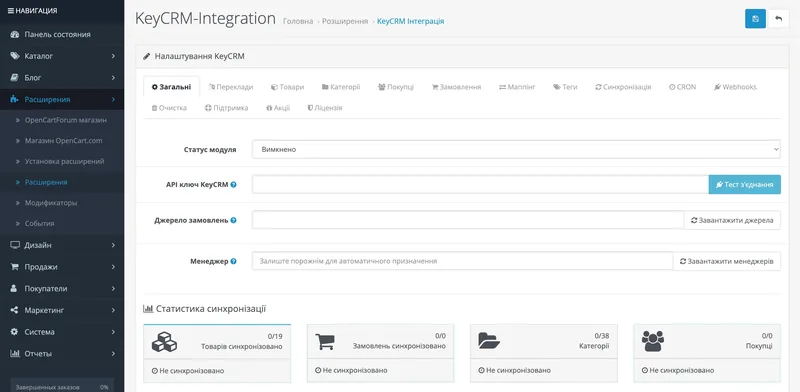Click the bar chart icon beside Статистика синхронізації
The height and width of the screenshot is (392, 800).
coord(148,309)
